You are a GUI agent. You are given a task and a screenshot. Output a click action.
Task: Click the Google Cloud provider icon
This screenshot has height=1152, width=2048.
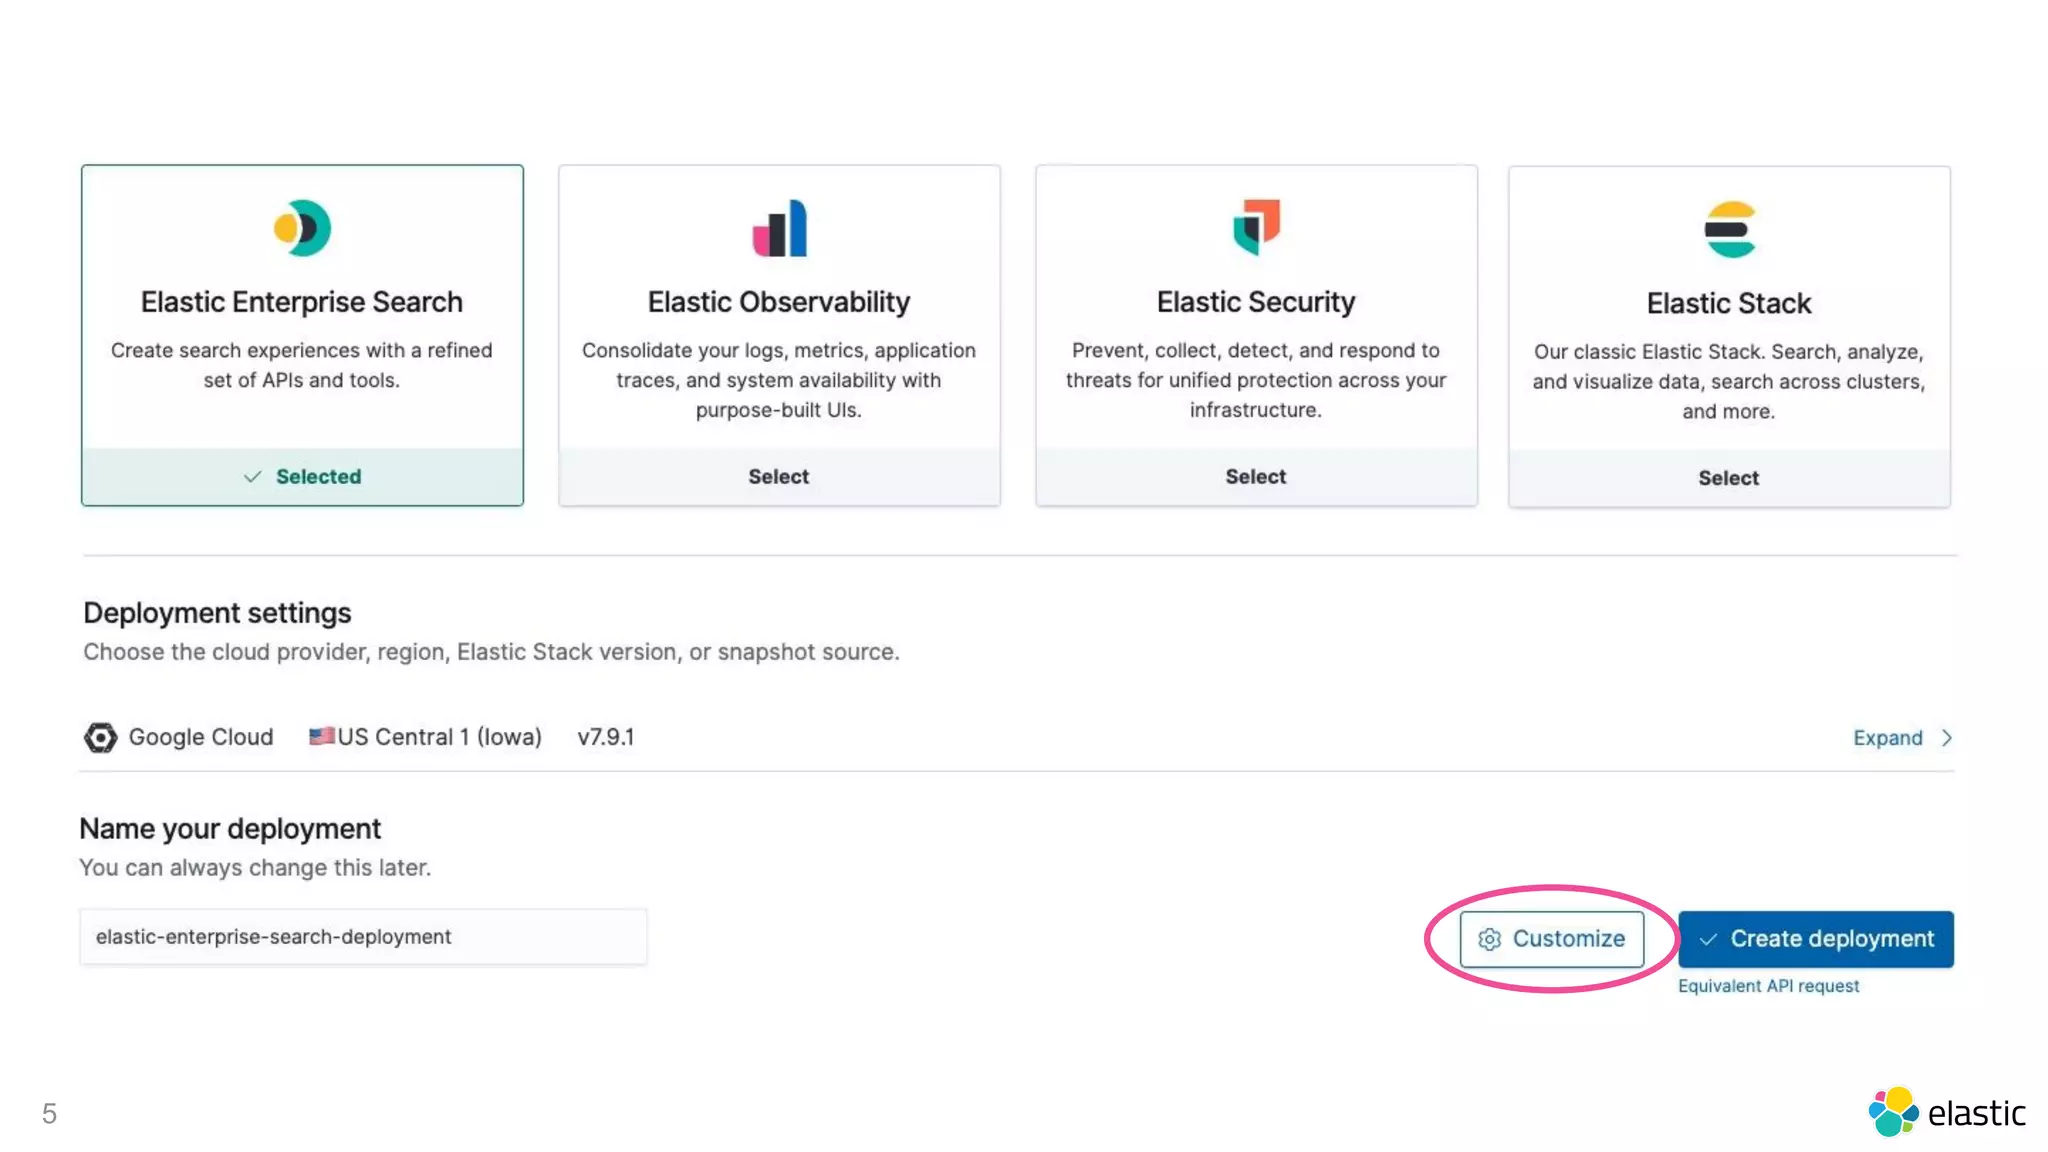[x=100, y=737]
